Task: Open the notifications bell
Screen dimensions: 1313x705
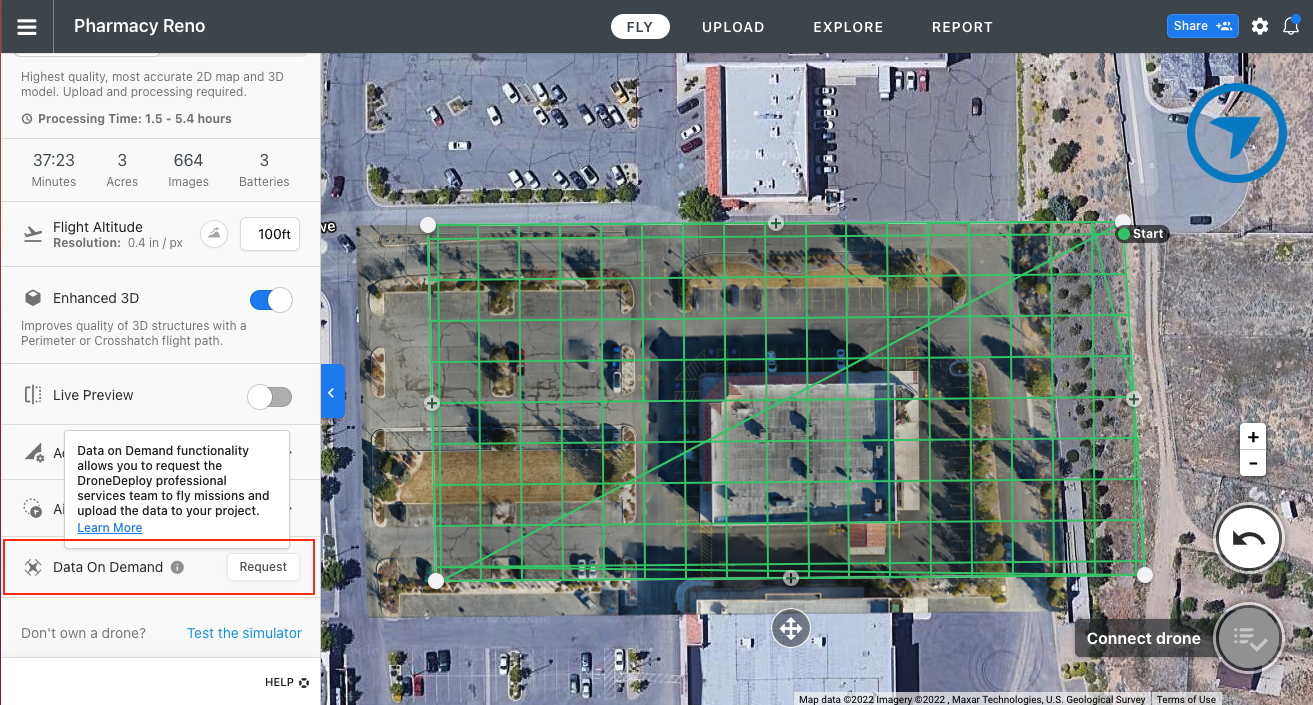Action: click(x=1291, y=26)
